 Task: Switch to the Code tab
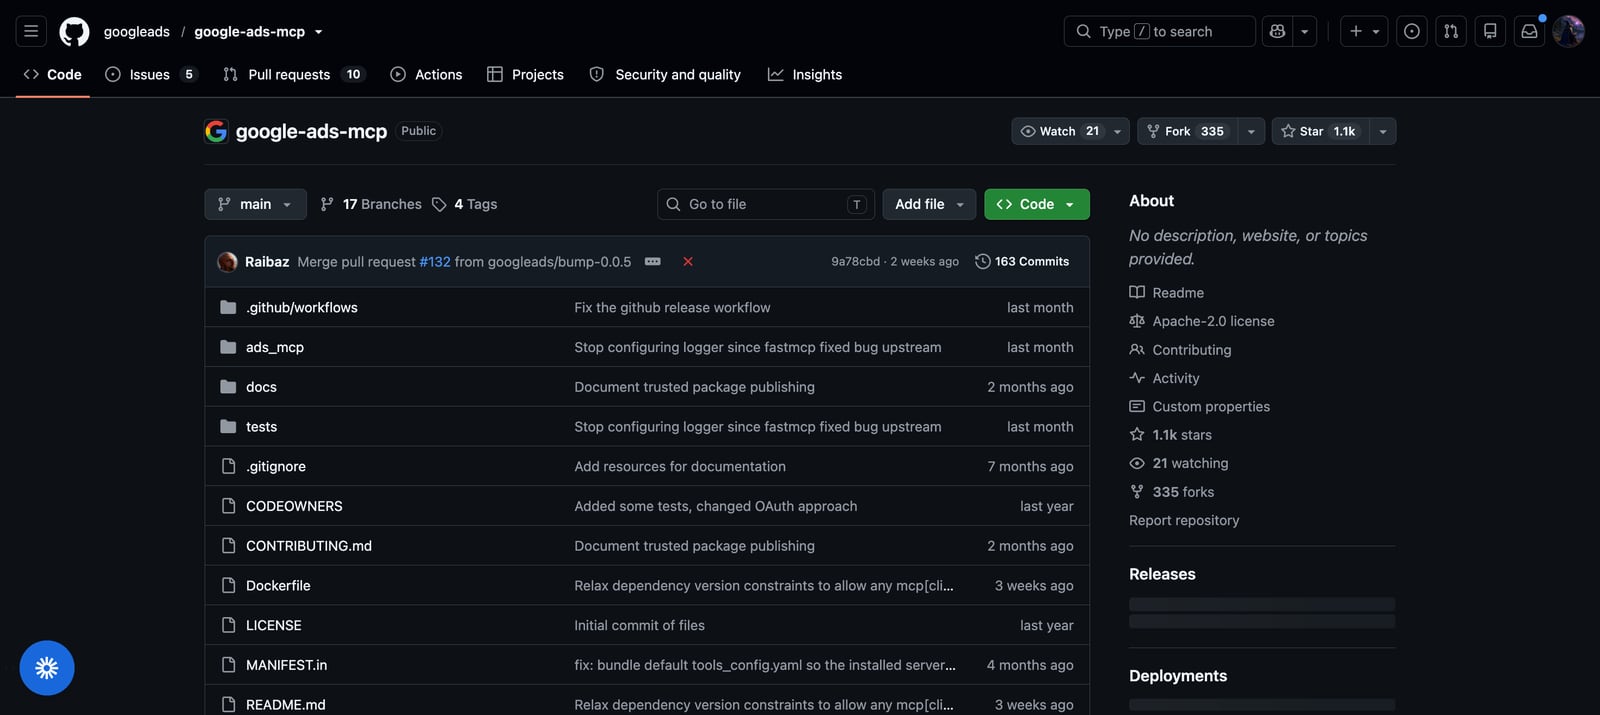coord(53,74)
